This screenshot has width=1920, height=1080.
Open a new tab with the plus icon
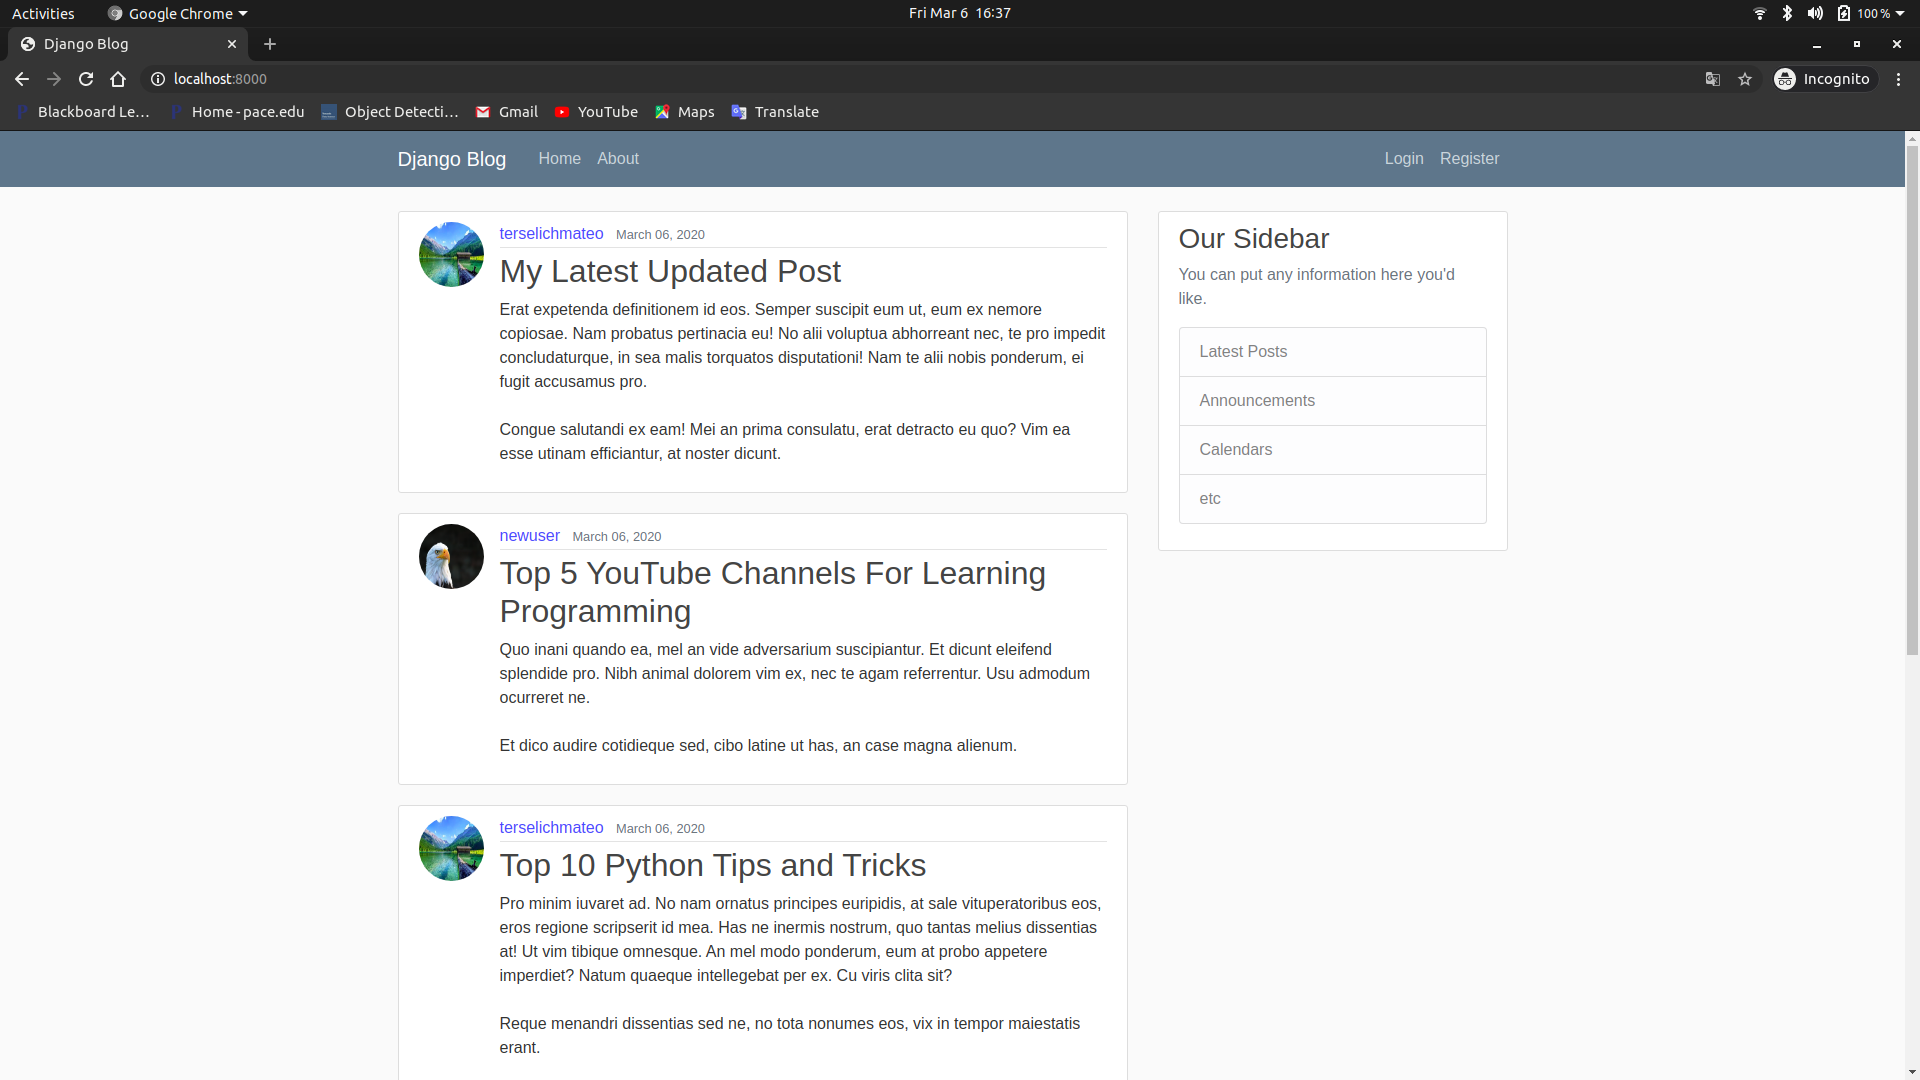pos(270,44)
